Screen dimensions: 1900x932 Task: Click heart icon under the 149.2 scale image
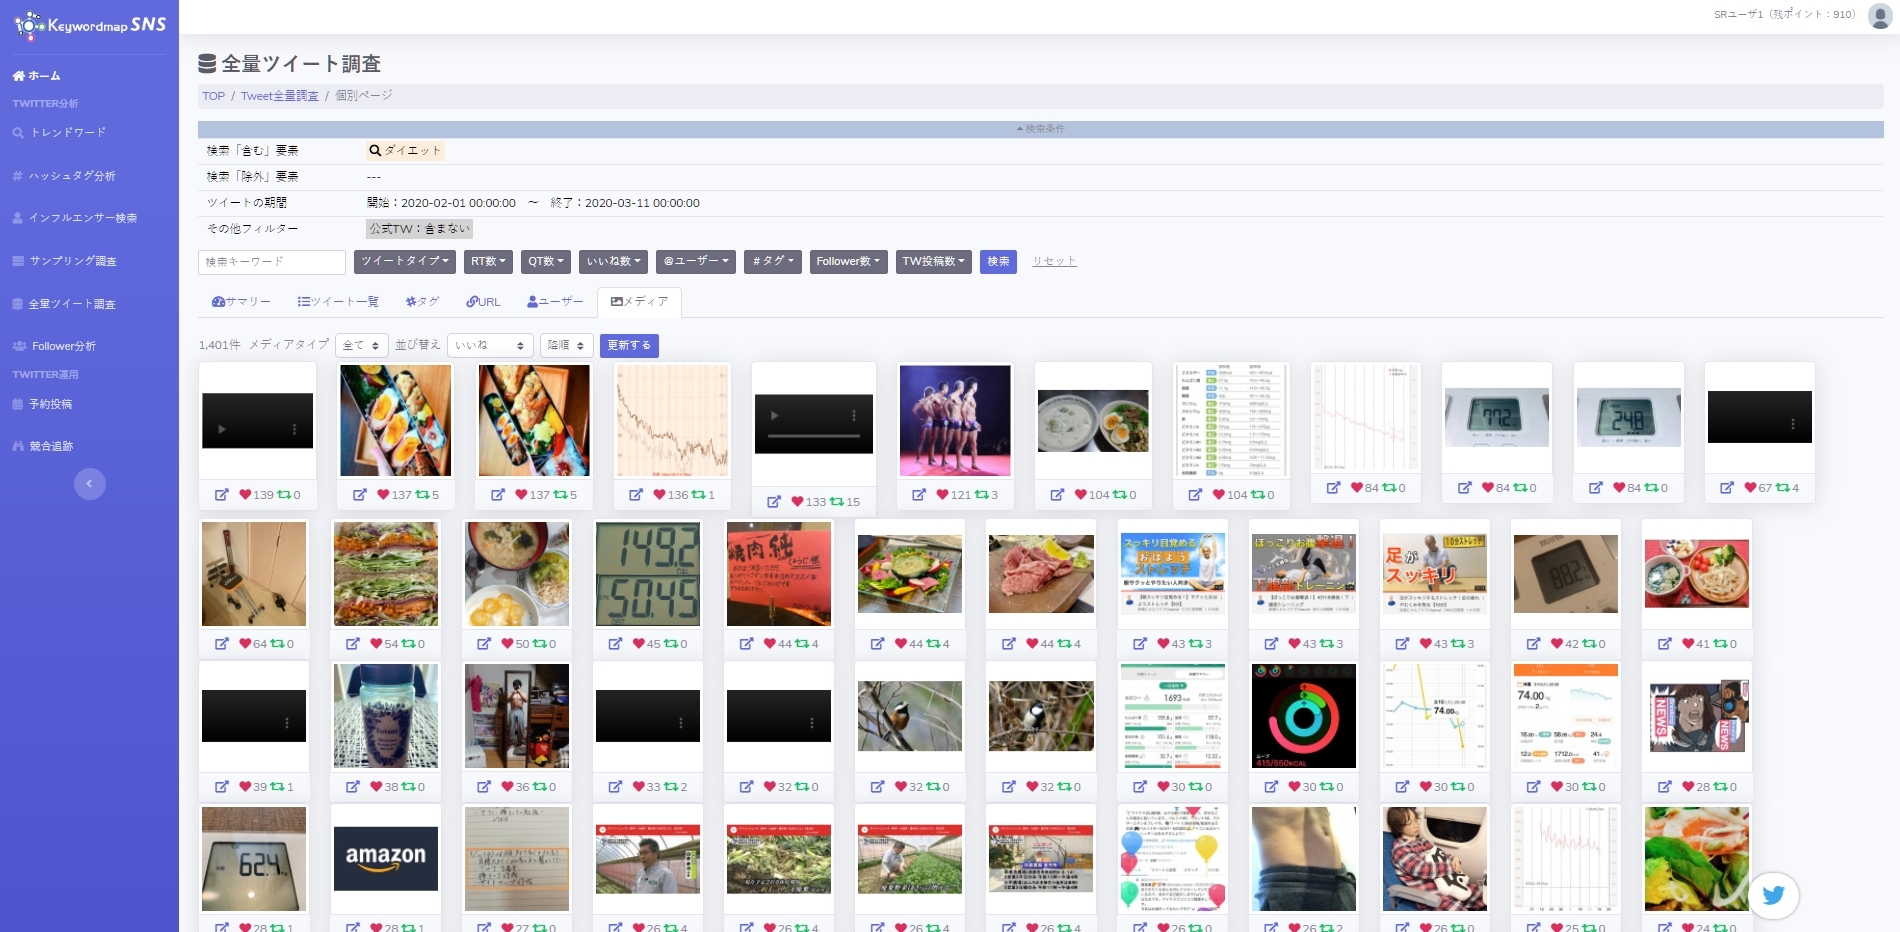[x=639, y=644]
